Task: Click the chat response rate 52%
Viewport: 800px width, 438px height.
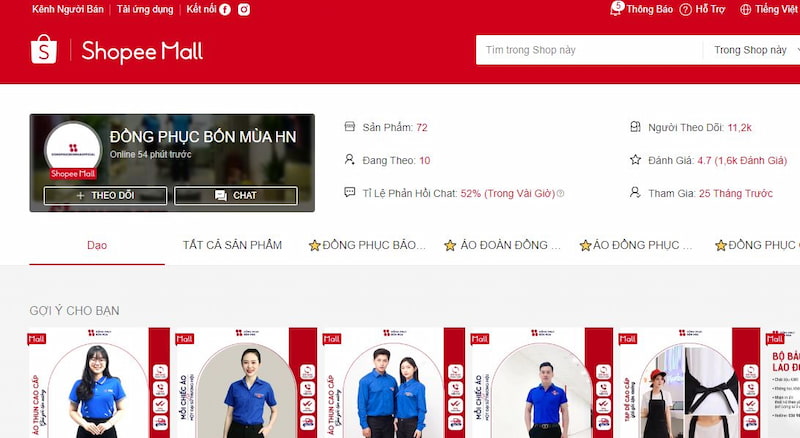Action: point(508,193)
